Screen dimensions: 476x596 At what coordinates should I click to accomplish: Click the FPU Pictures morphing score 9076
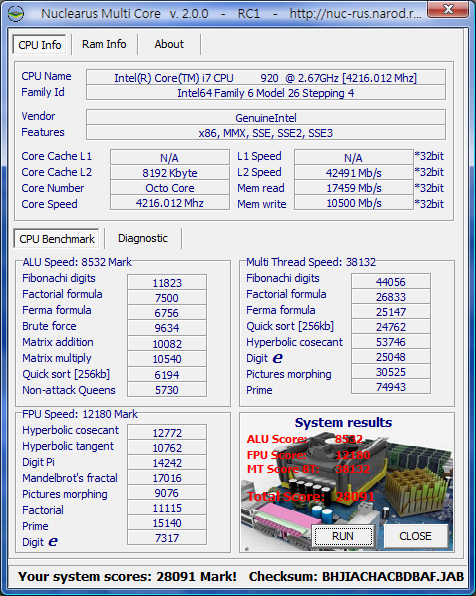click(167, 493)
